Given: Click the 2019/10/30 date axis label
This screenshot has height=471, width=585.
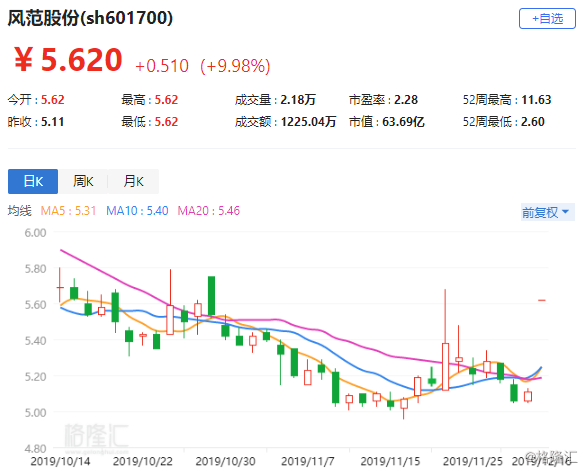Looking at the screenshot, I should pyautogui.click(x=225, y=461).
